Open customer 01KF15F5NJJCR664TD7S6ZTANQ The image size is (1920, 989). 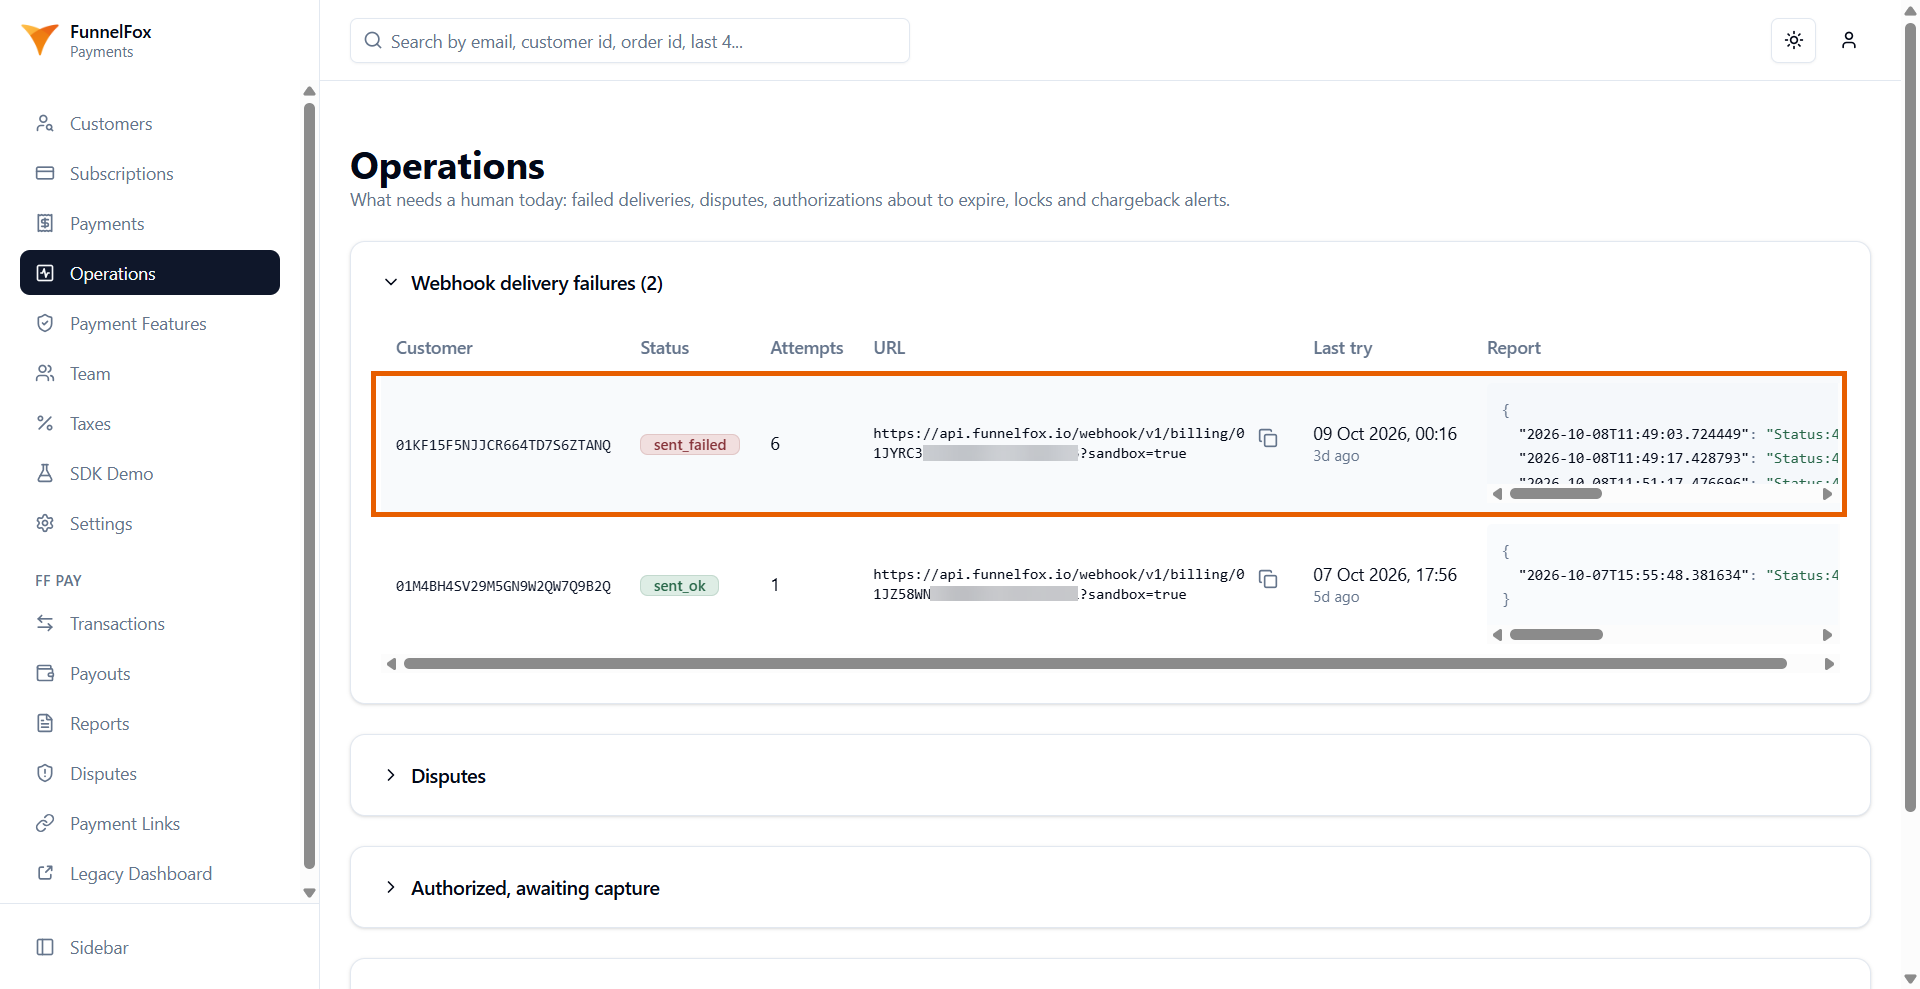pyautogui.click(x=503, y=445)
